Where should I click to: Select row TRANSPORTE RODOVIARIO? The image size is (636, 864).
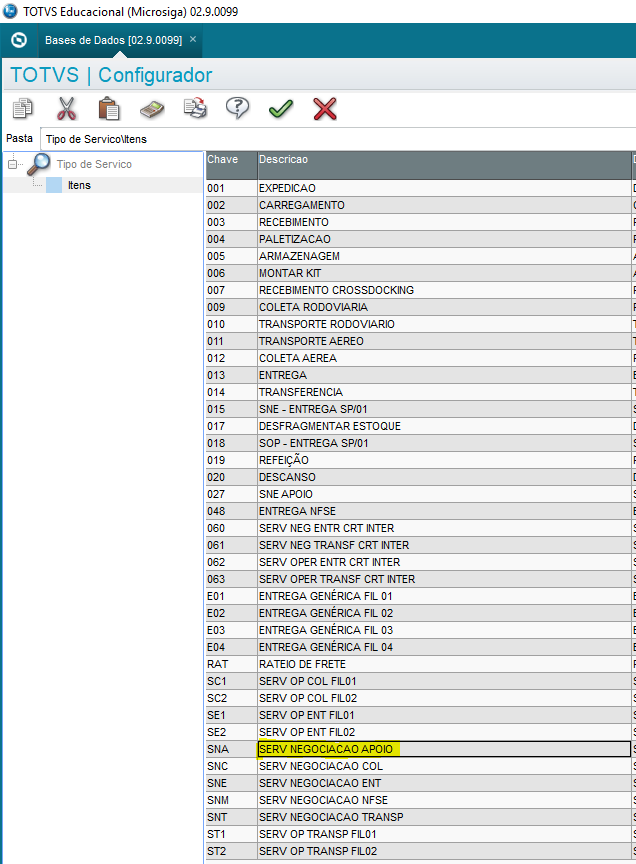point(419,324)
